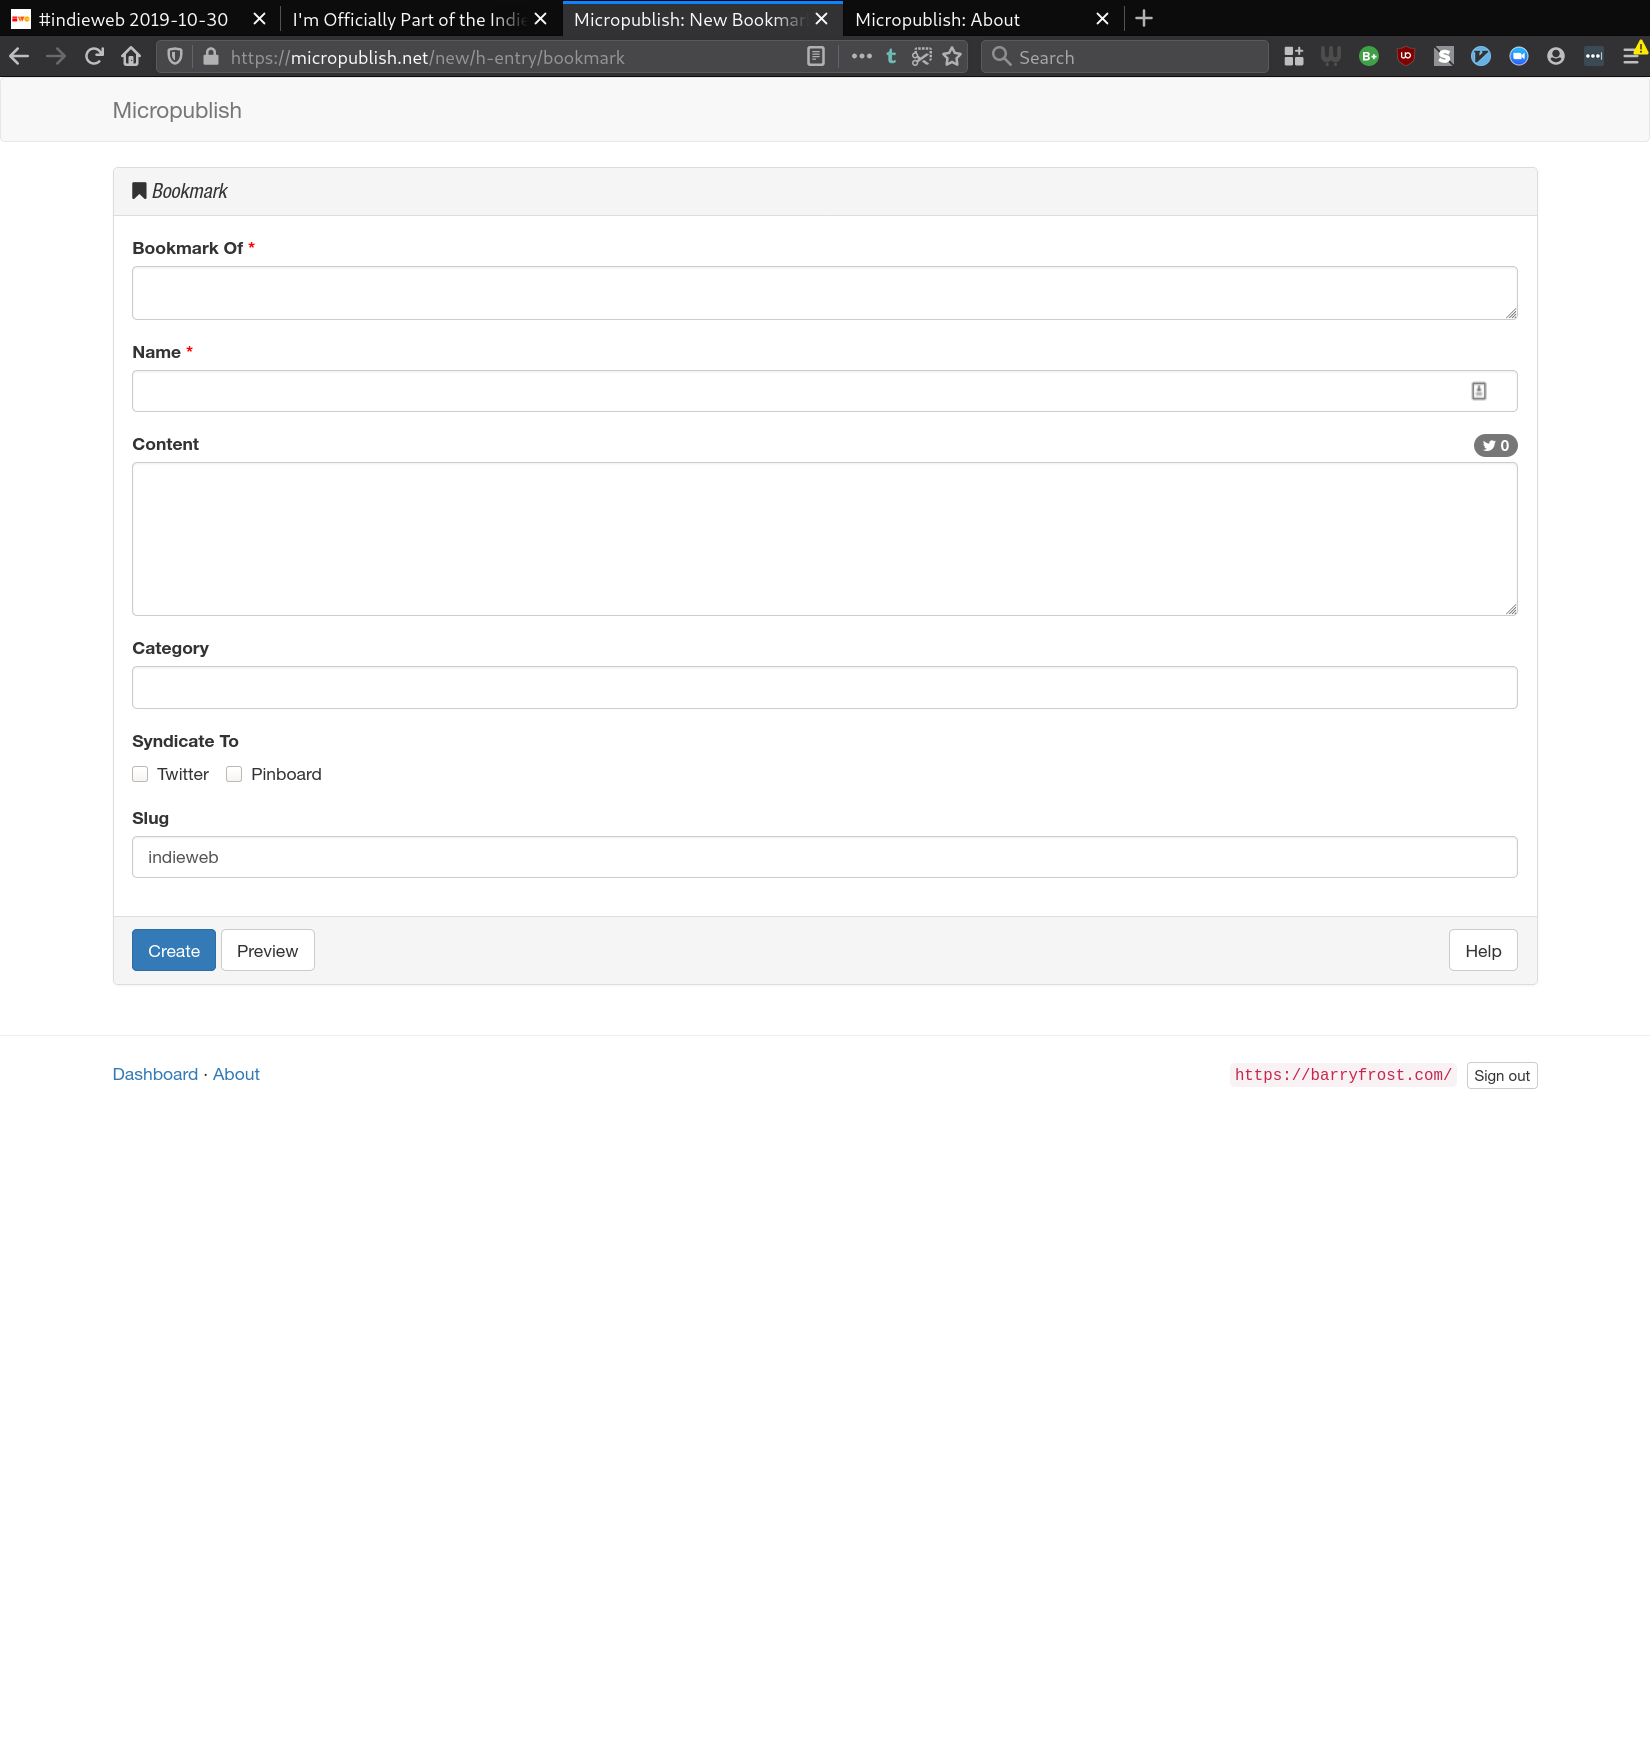Screen dimensions: 1650x1750
Task: Enable Twitter syndication checkbox
Action: (140, 775)
